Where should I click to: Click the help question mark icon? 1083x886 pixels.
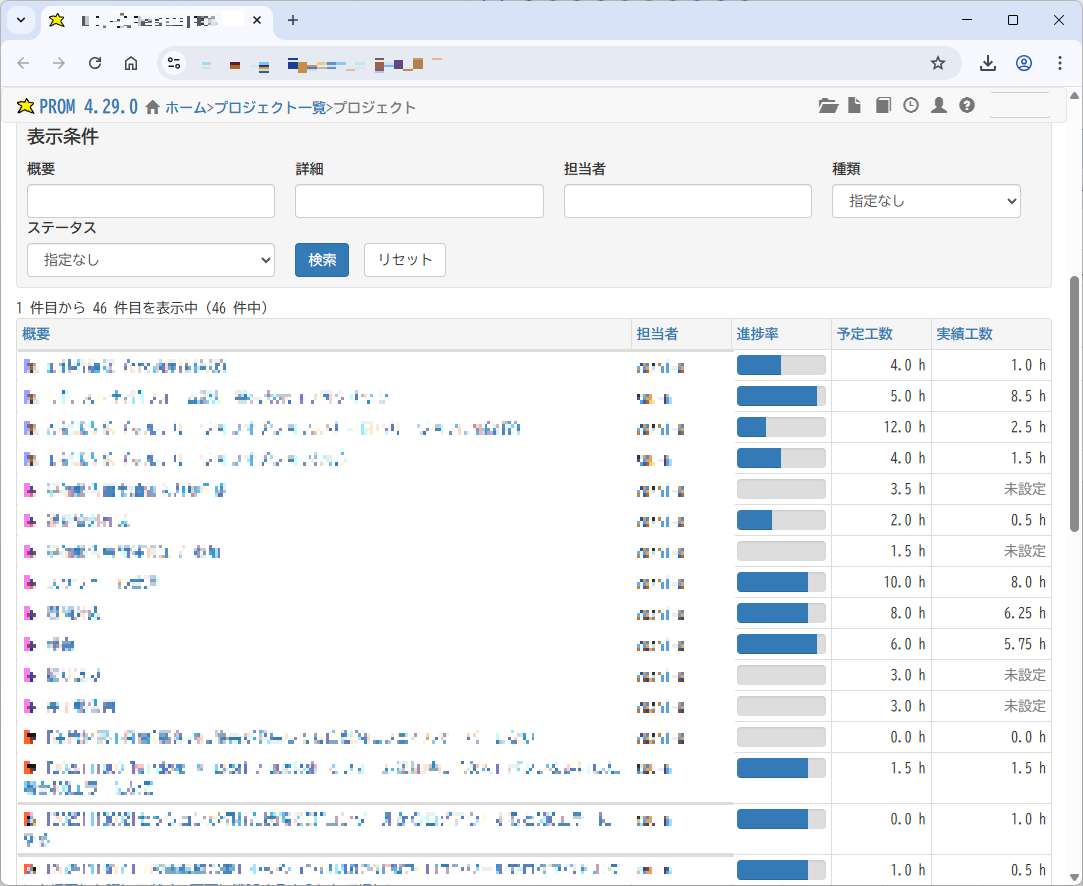[x=966, y=105]
